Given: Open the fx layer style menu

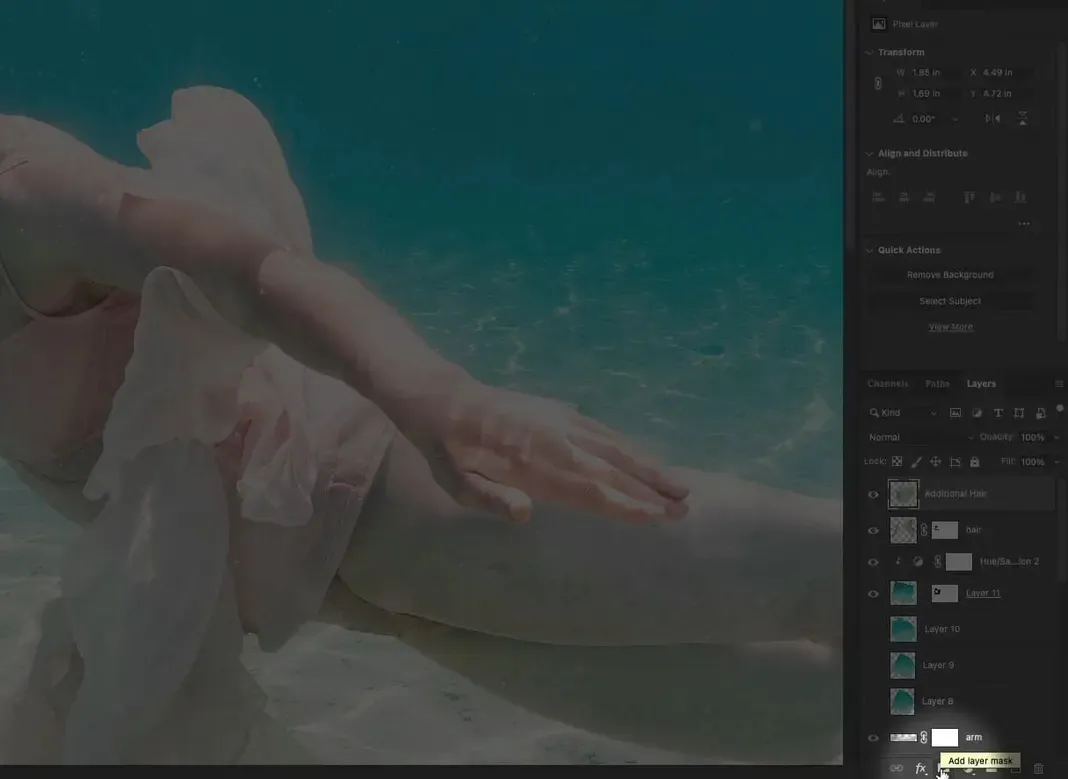Looking at the screenshot, I should tap(921, 768).
